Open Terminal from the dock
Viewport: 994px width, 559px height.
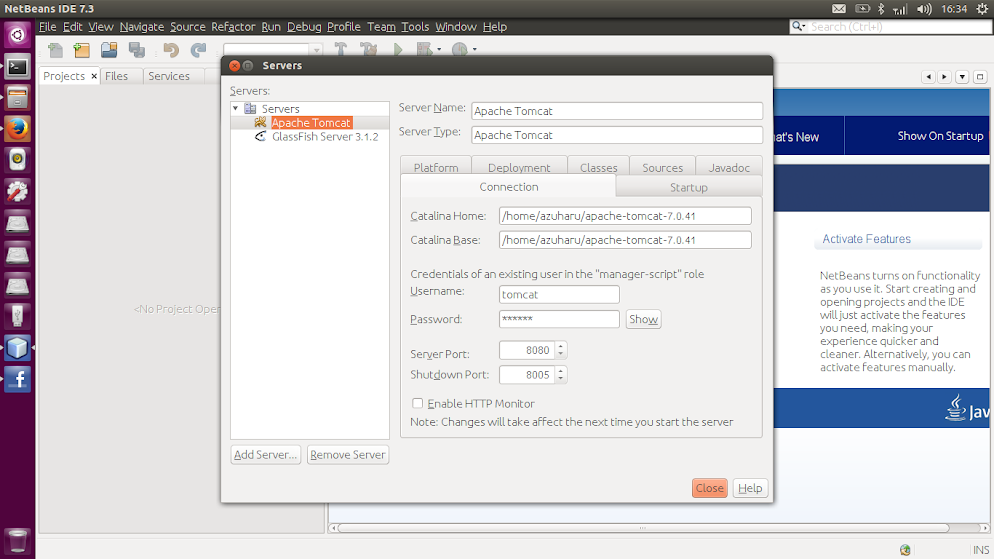17,67
